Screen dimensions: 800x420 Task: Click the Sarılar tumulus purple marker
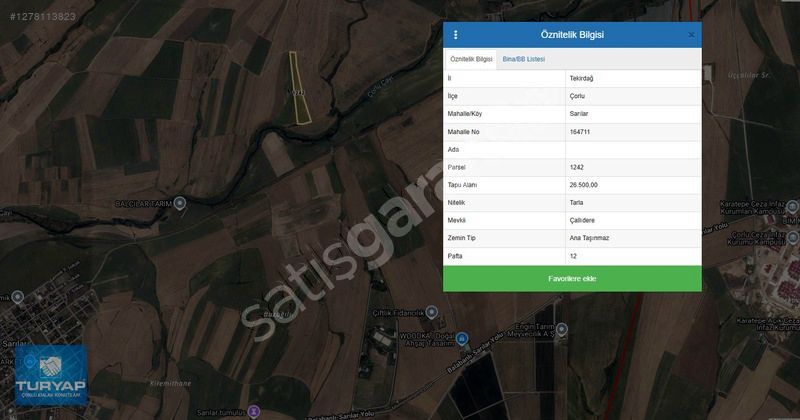[x=254, y=410]
